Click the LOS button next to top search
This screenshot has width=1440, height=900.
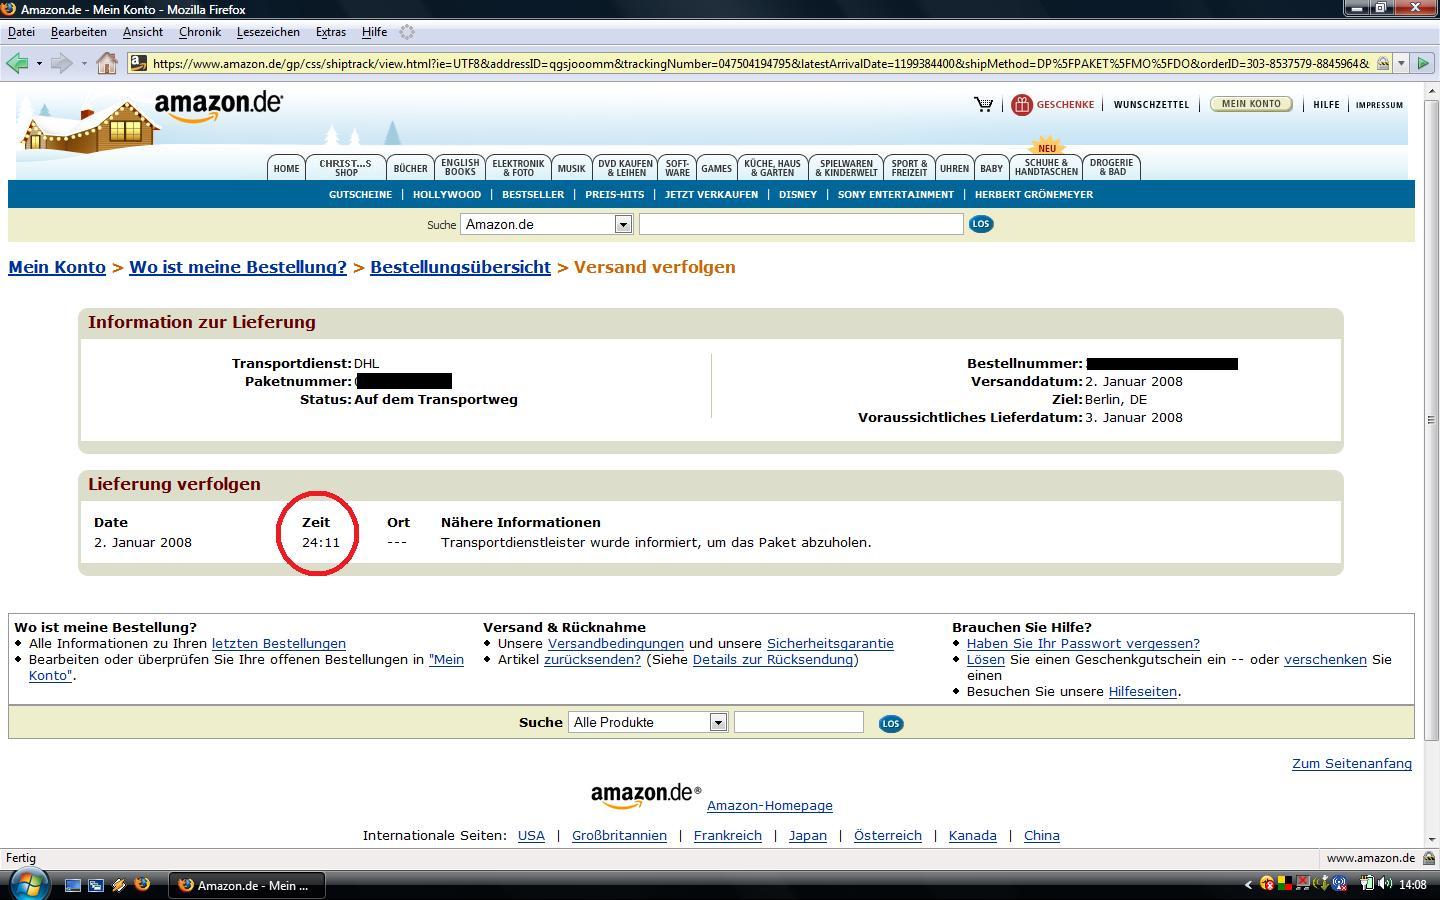coord(981,224)
